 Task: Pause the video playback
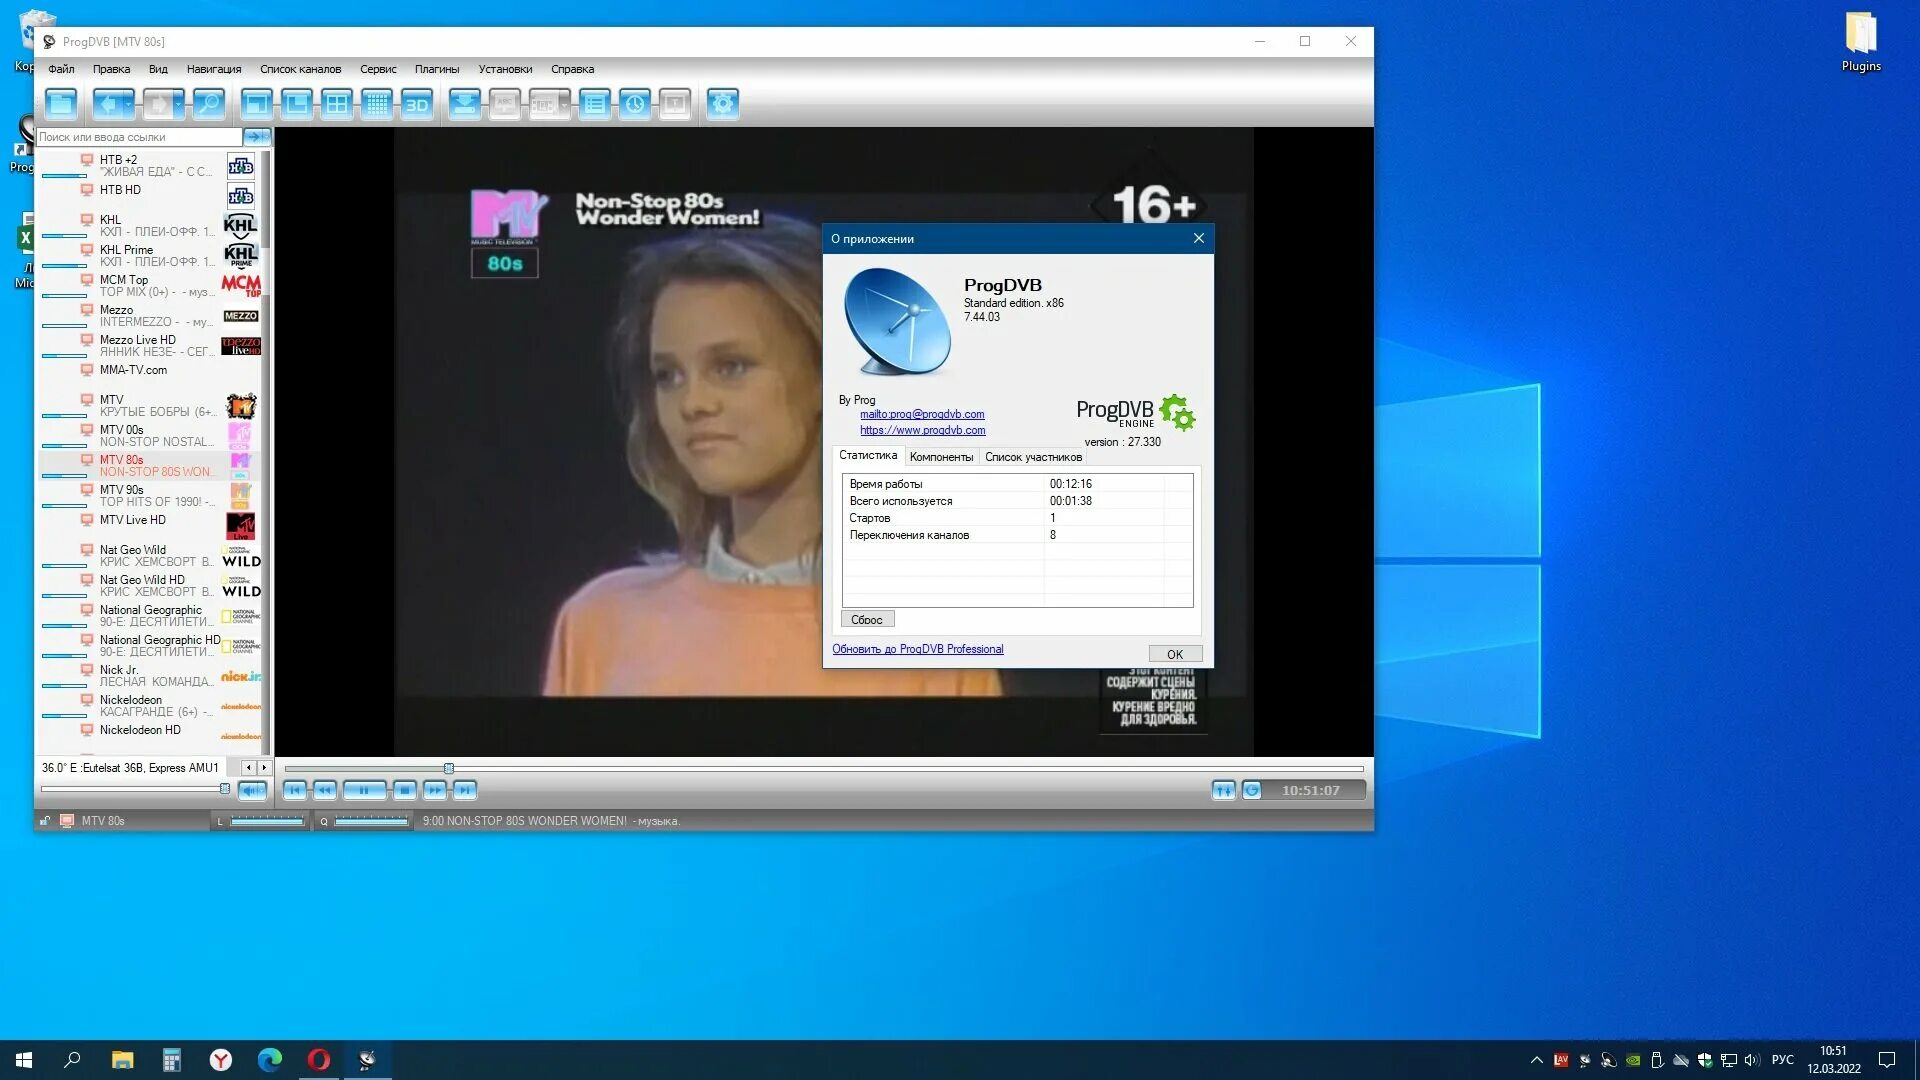364,790
